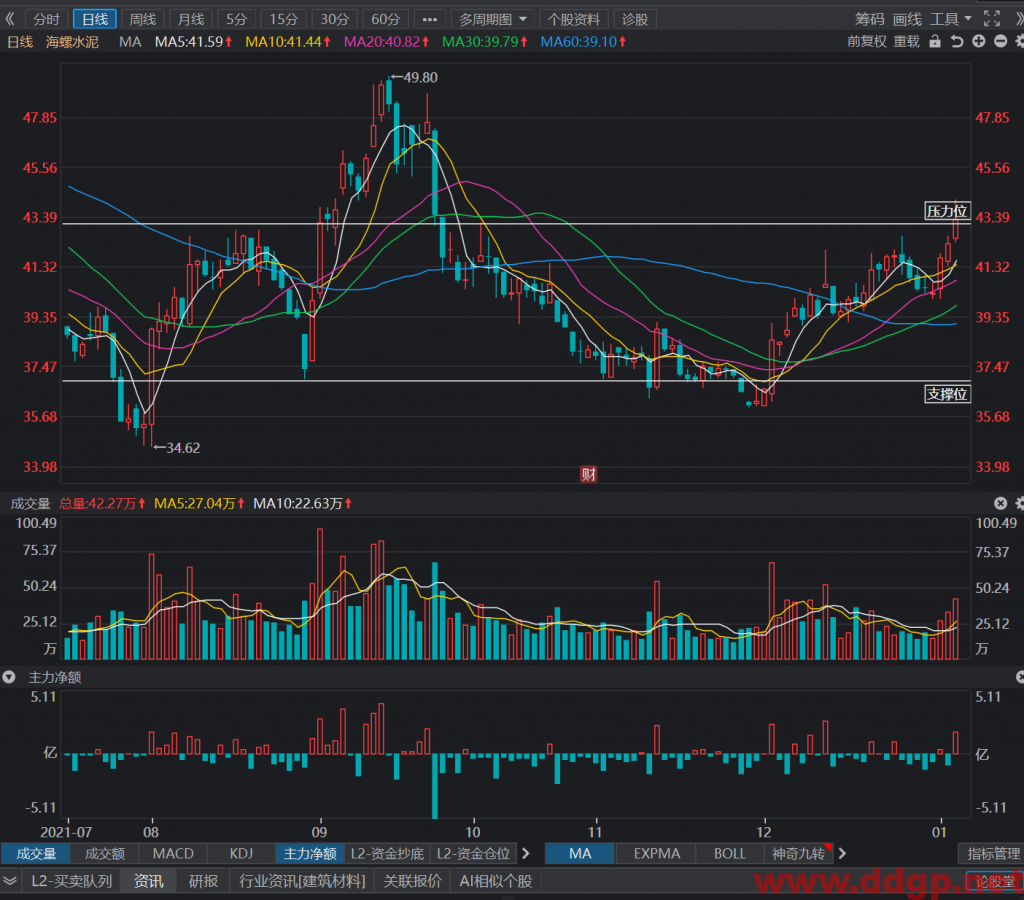1024x900 pixels.
Task: Switch to 30分 minute chart
Action: 334,19
